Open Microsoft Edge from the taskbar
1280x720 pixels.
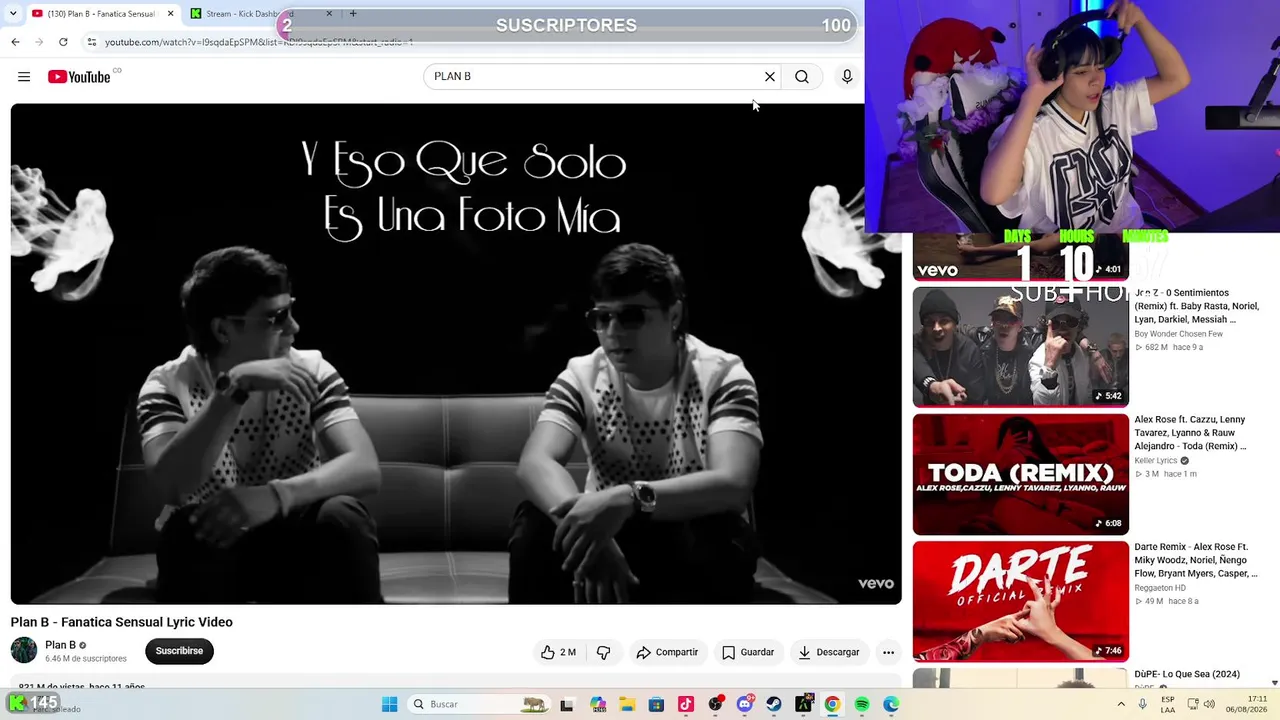[891, 704]
